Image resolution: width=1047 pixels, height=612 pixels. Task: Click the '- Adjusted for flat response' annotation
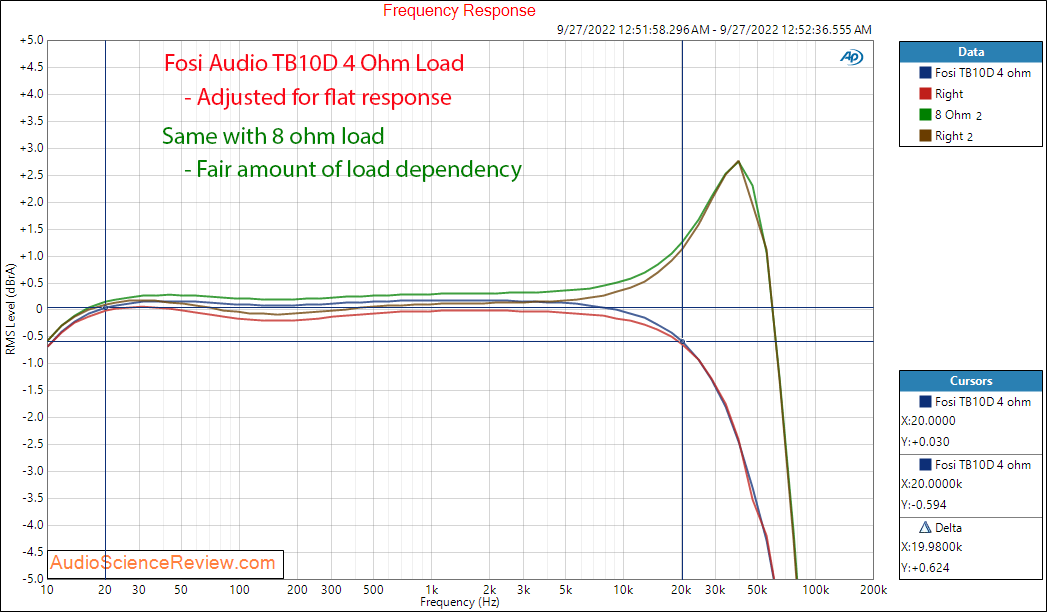pyautogui.click(x=318, y=97)
